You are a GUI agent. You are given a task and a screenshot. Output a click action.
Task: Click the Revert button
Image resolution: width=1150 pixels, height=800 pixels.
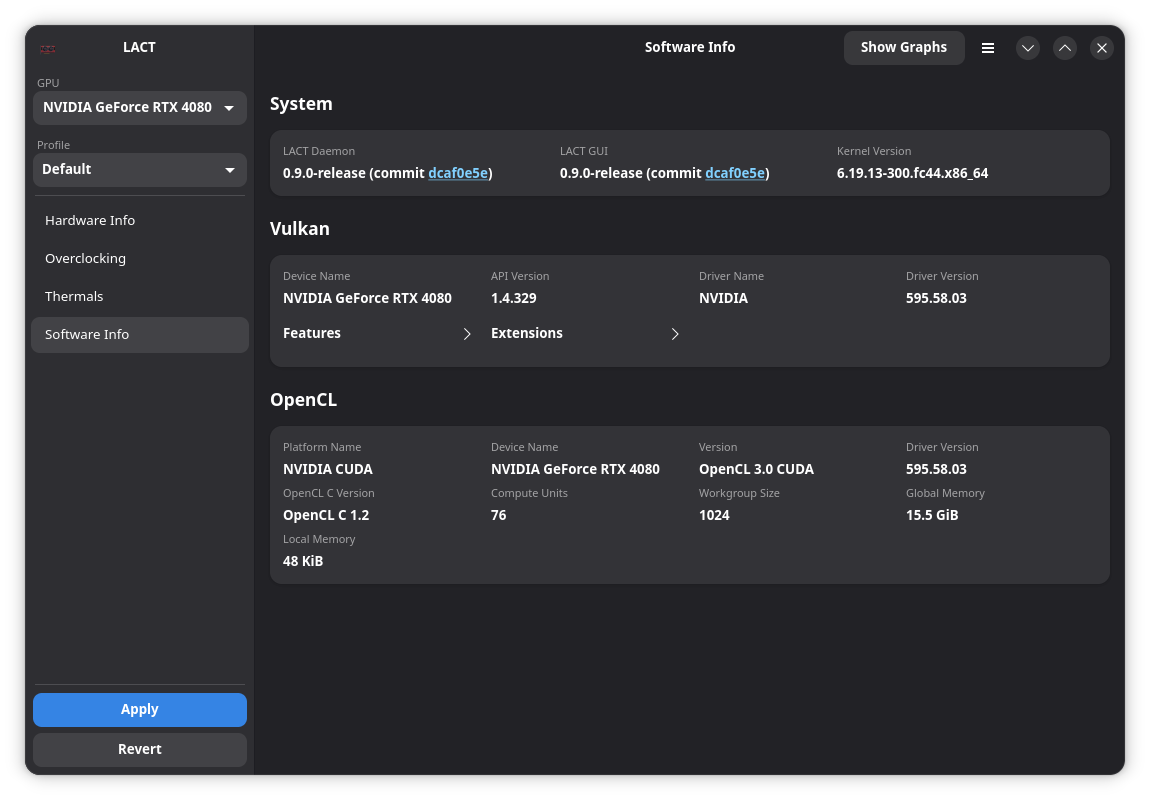pos(140,749)
